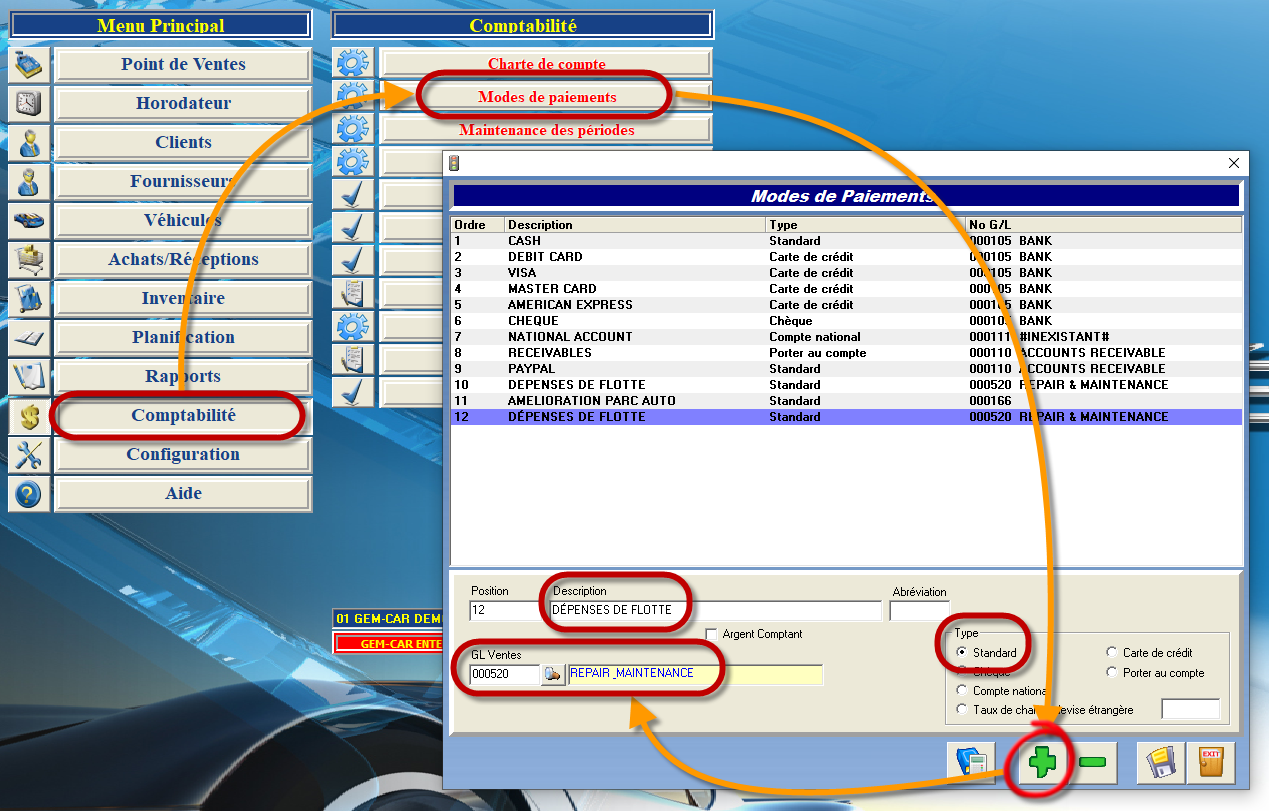1269x811 pixels.
Task: Click the clock icon next to Horodateur
Action: tap(28, 103)
